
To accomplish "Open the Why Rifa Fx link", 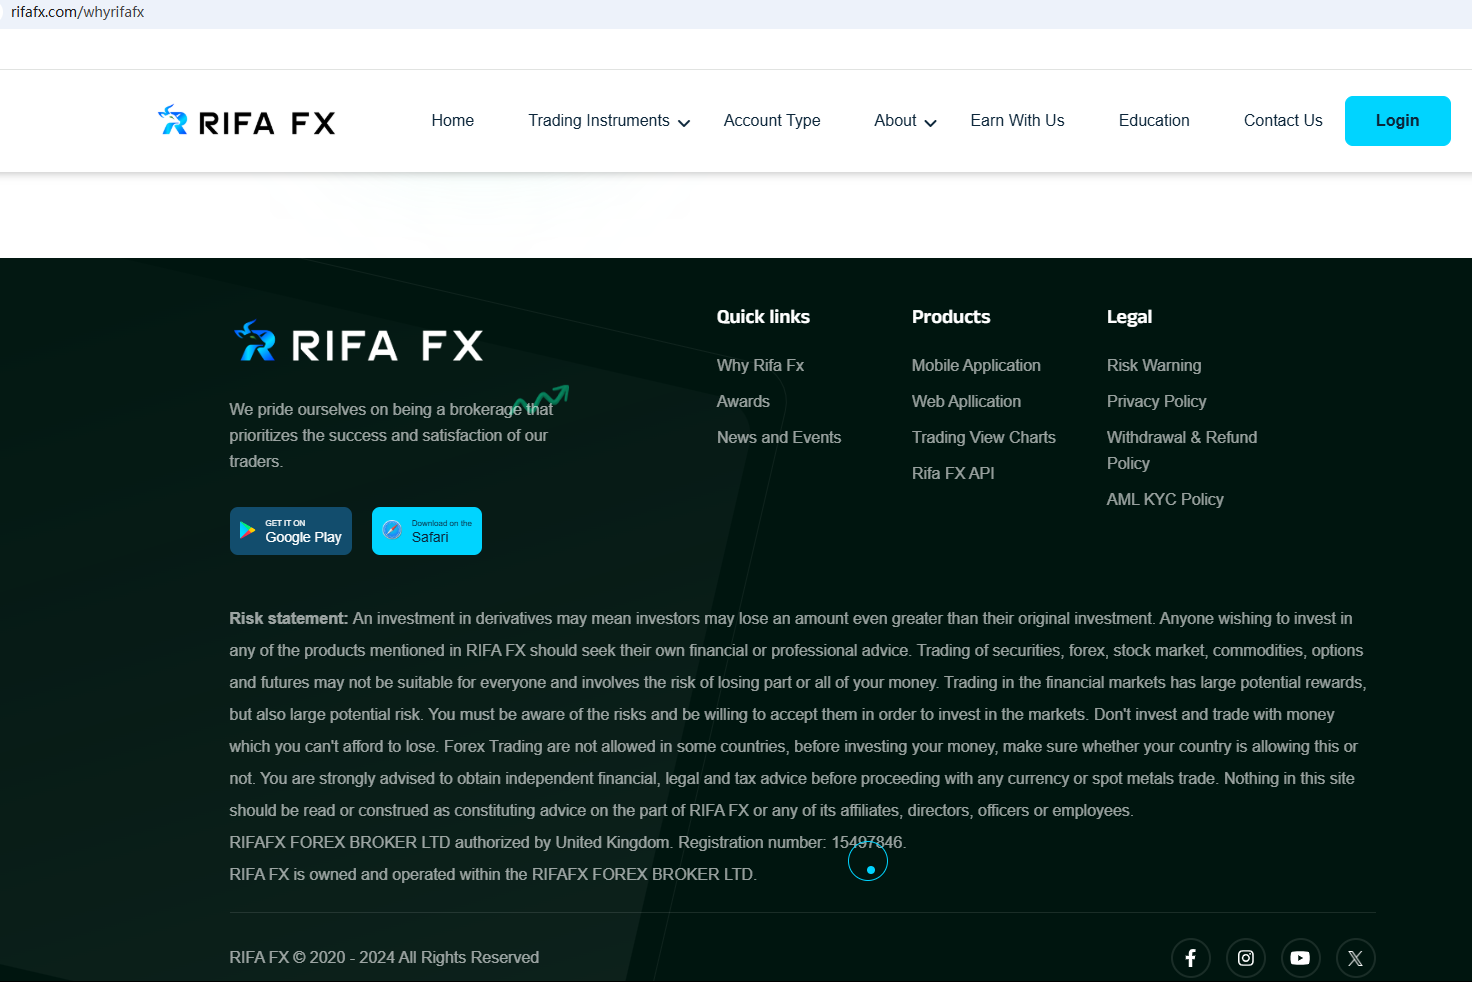I will 760,365.
